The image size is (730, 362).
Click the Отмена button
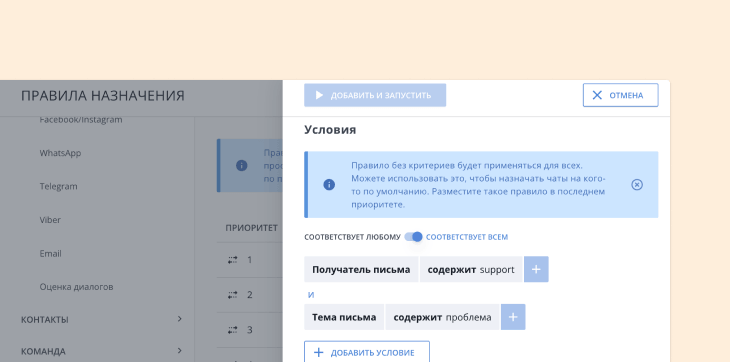click(x=620, y=95)
